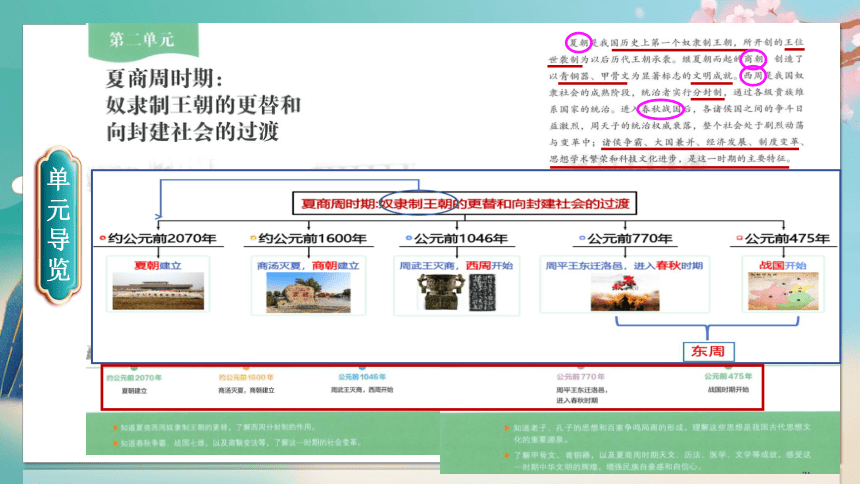This screenshot has height=484, width=860.
Task: Click small 商汤灭夏,商朝建立 text in the red-framed strip
Action: pos(246,390)
